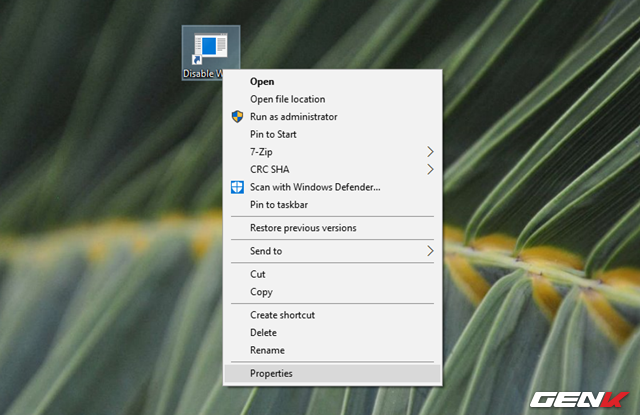Open Properties from the context menu
The width and height of the screenshot is (640, 415).
click(x=332, y=373)
